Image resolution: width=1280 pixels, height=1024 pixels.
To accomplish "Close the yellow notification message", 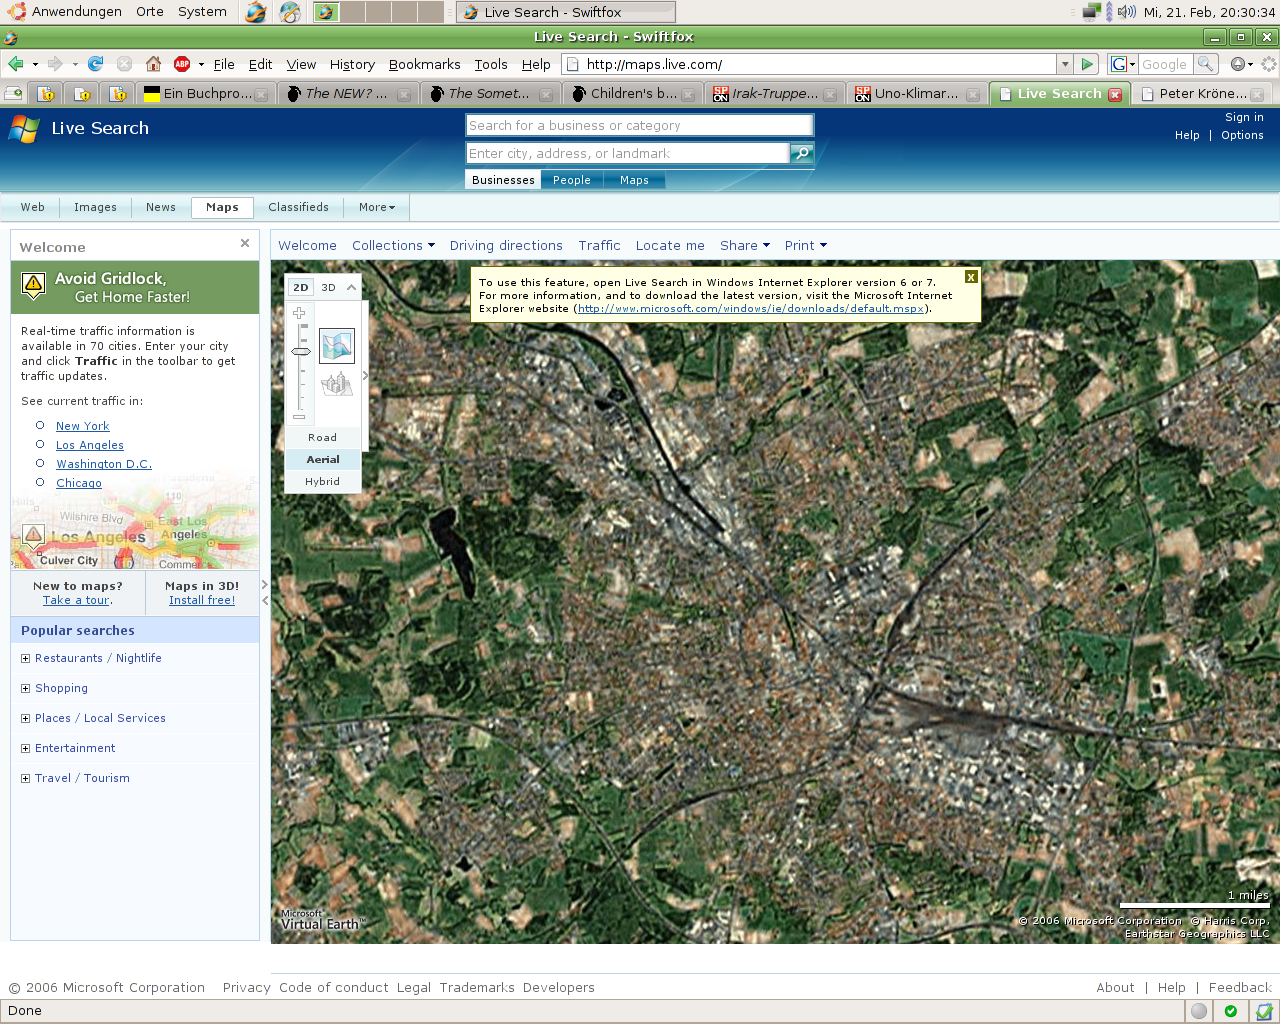I will click(971, 277).
